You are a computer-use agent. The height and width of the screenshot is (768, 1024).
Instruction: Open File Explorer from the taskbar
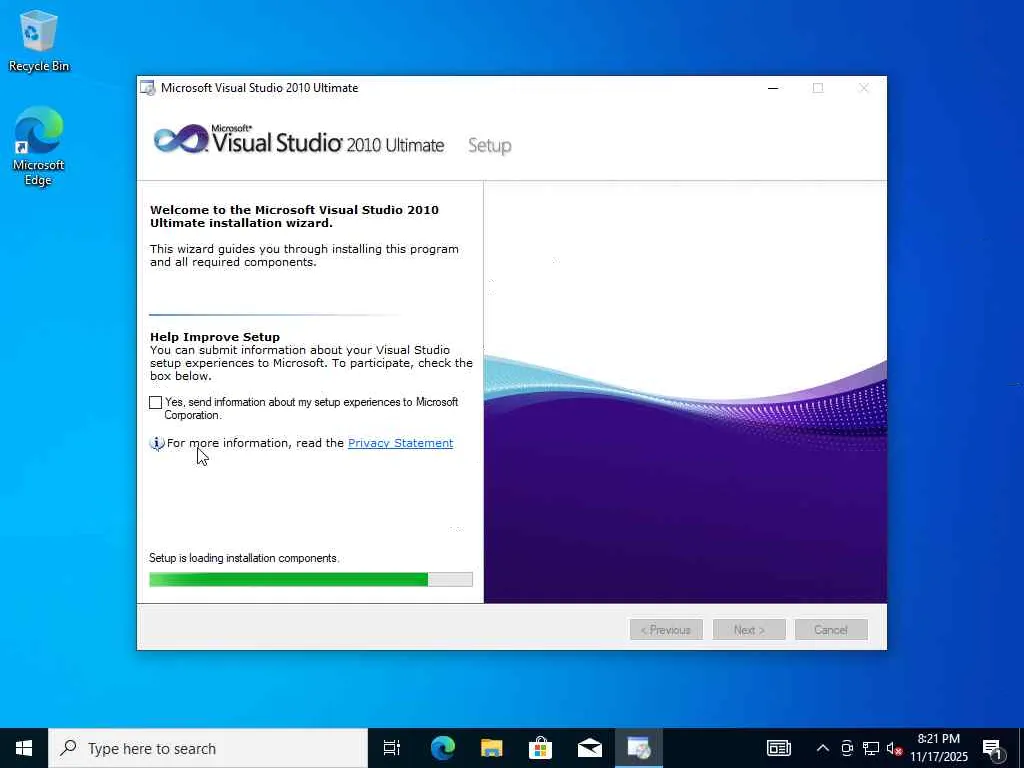point(491,748)
